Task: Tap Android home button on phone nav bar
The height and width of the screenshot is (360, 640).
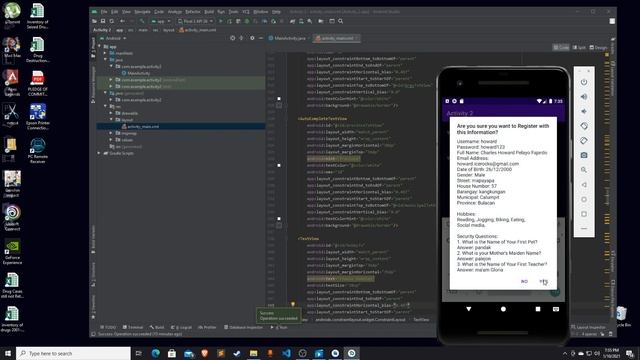Action: pyautogui.click(x=503, y=309)
